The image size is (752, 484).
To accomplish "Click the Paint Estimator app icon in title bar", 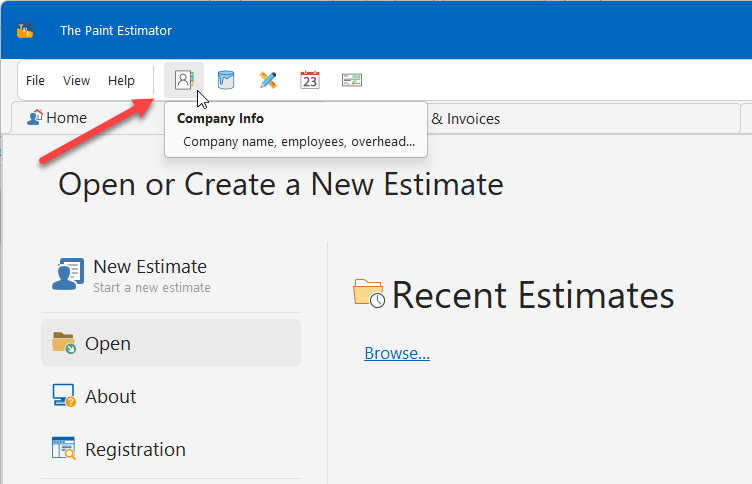I will pos(26,30).
